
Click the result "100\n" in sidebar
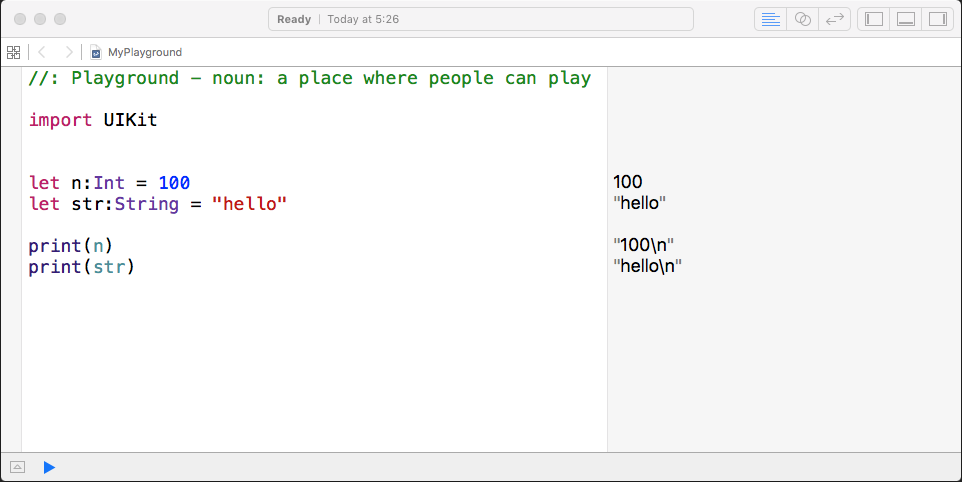point(644,245)
